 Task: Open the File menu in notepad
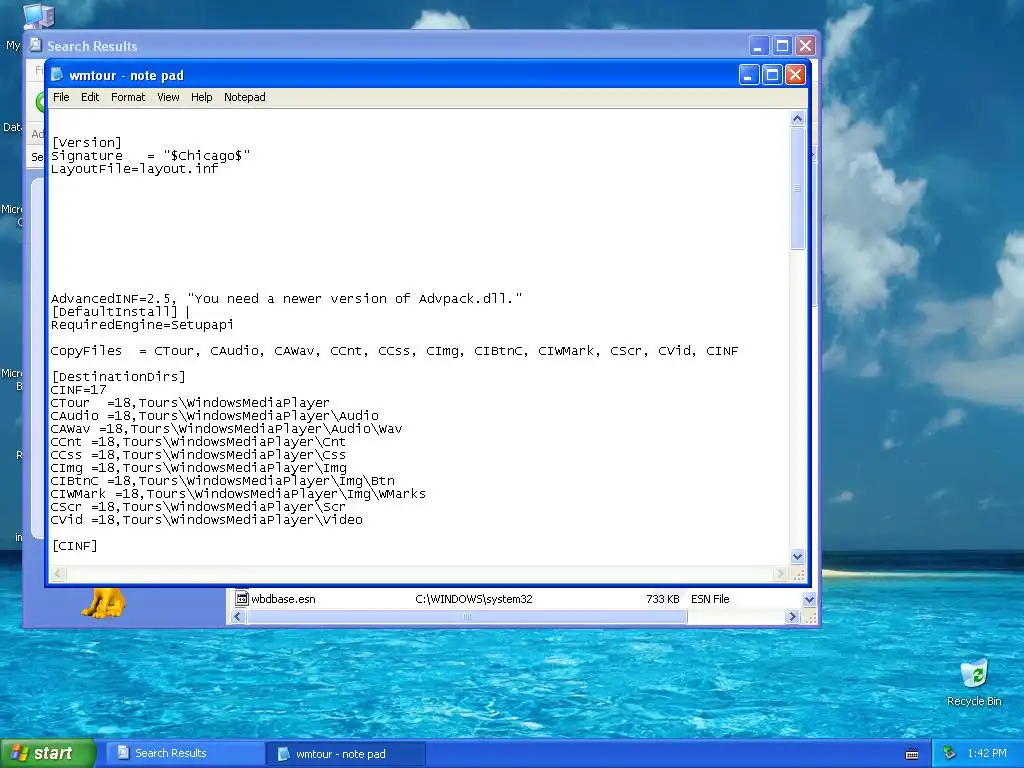61,97
